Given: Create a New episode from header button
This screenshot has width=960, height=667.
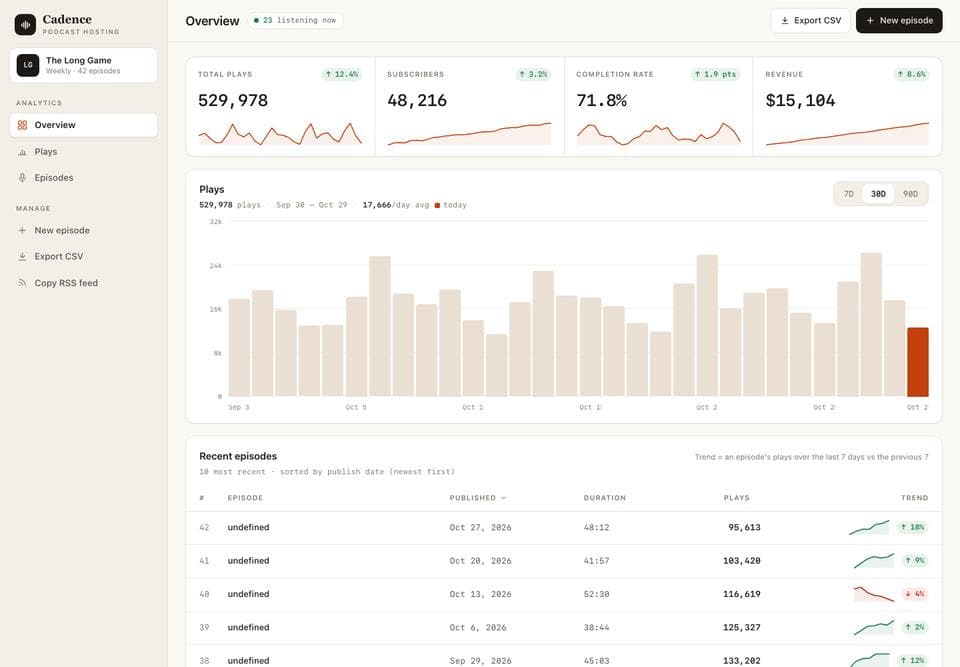Looking at the screenshot, I should (899, 21).
